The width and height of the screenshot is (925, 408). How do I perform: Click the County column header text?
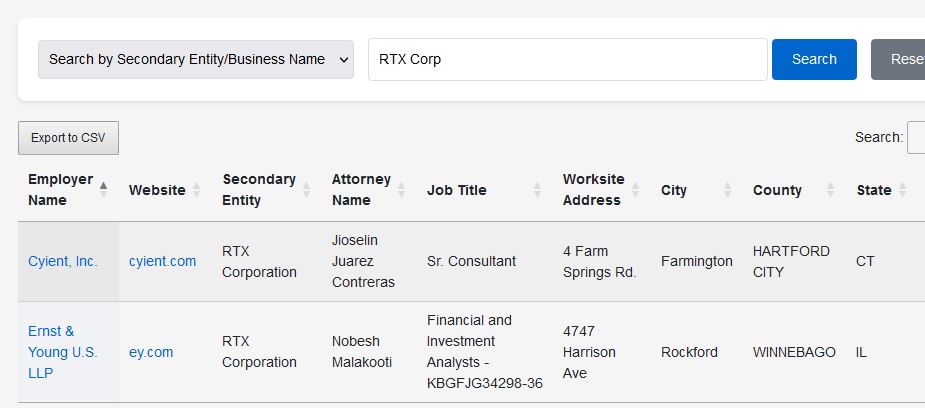point(777,190)
